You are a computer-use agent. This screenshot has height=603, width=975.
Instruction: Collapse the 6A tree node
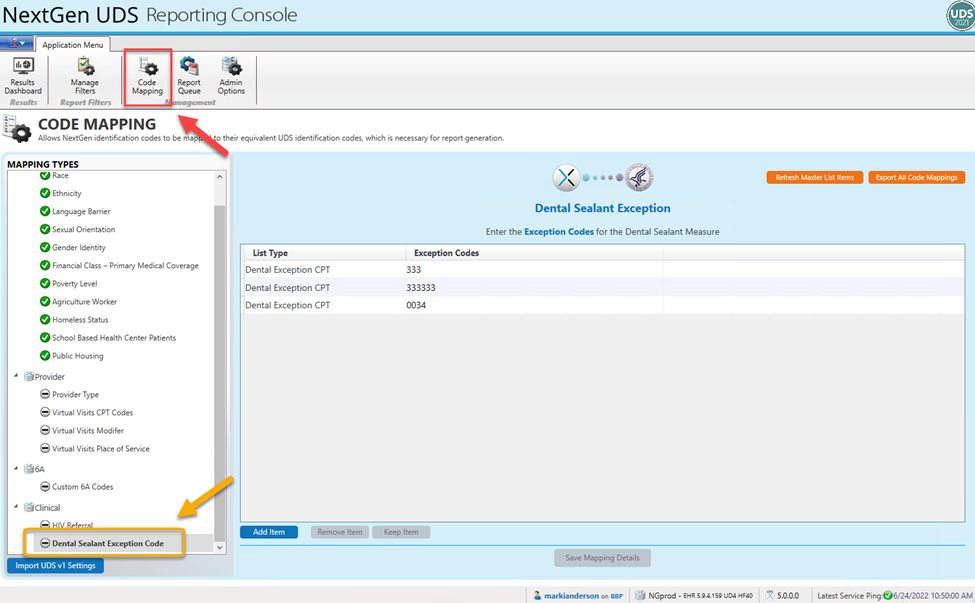coord(16,468)
